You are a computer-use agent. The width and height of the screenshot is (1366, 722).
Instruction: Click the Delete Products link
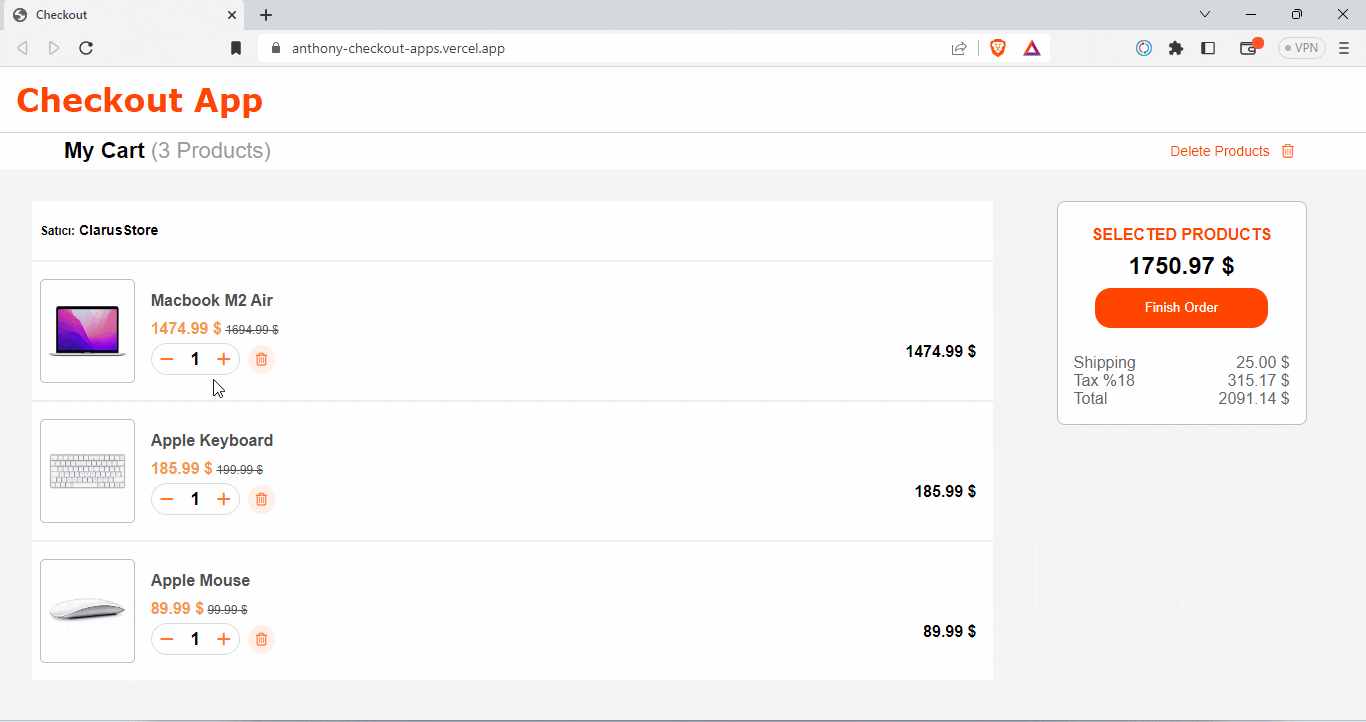pyautogui.click(x=1220, y=151)
